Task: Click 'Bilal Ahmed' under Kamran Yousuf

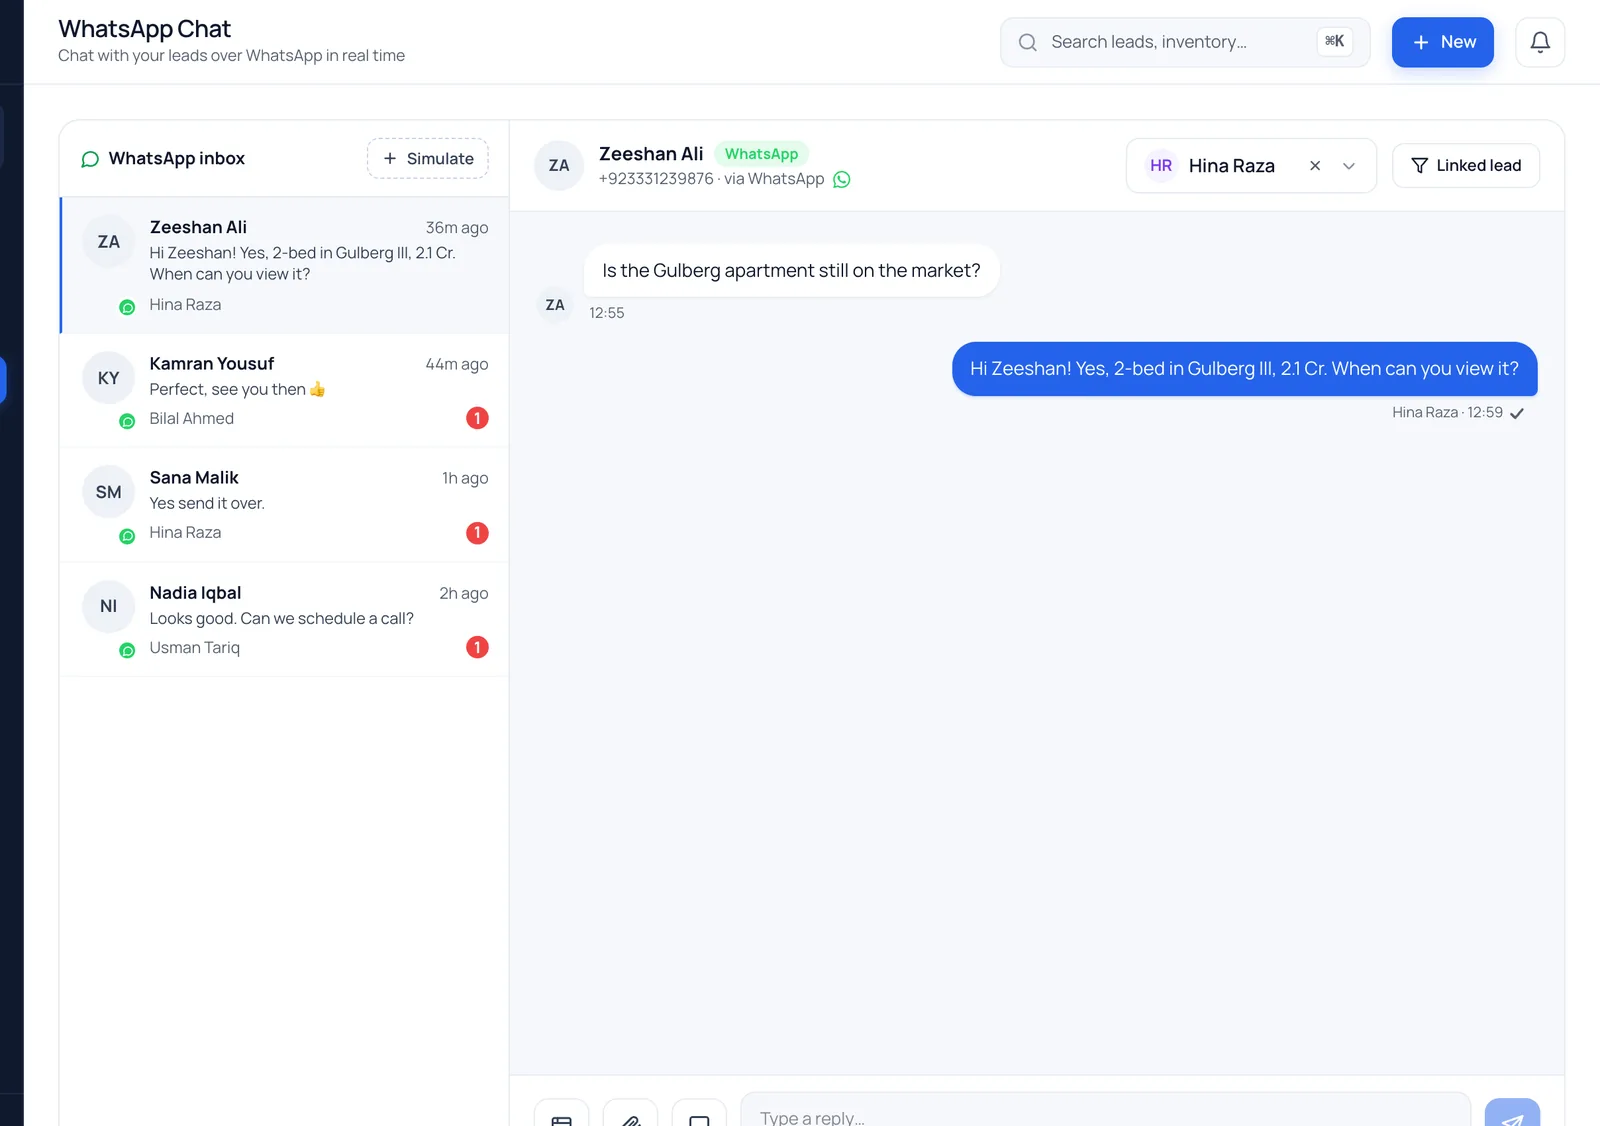Action: [192, 419]
